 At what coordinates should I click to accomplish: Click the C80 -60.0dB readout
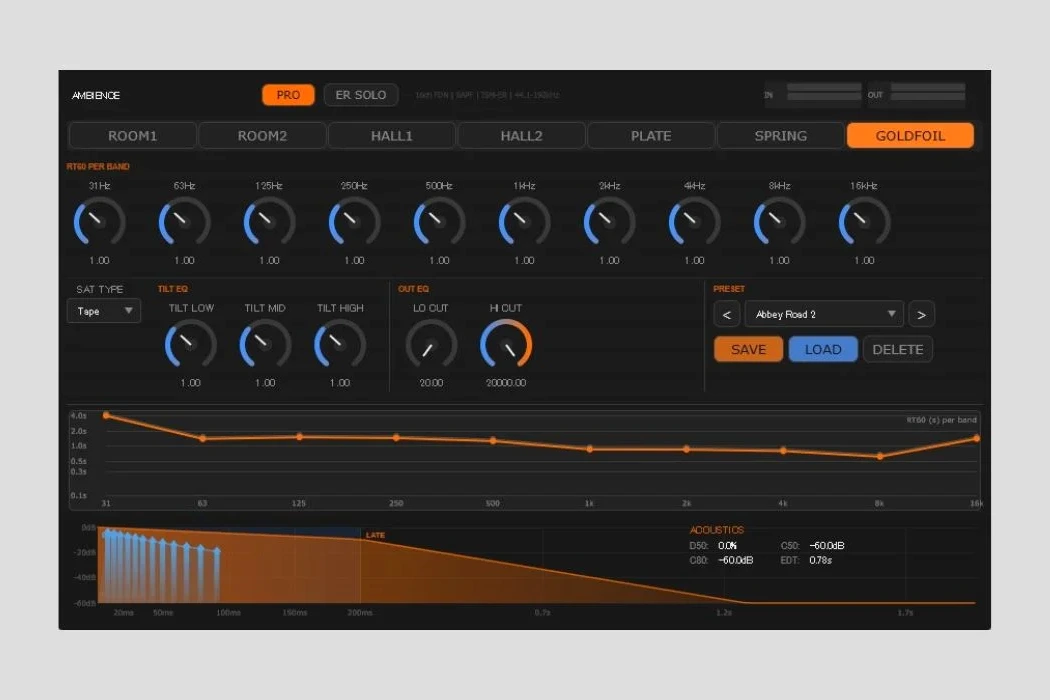(721, 561)
